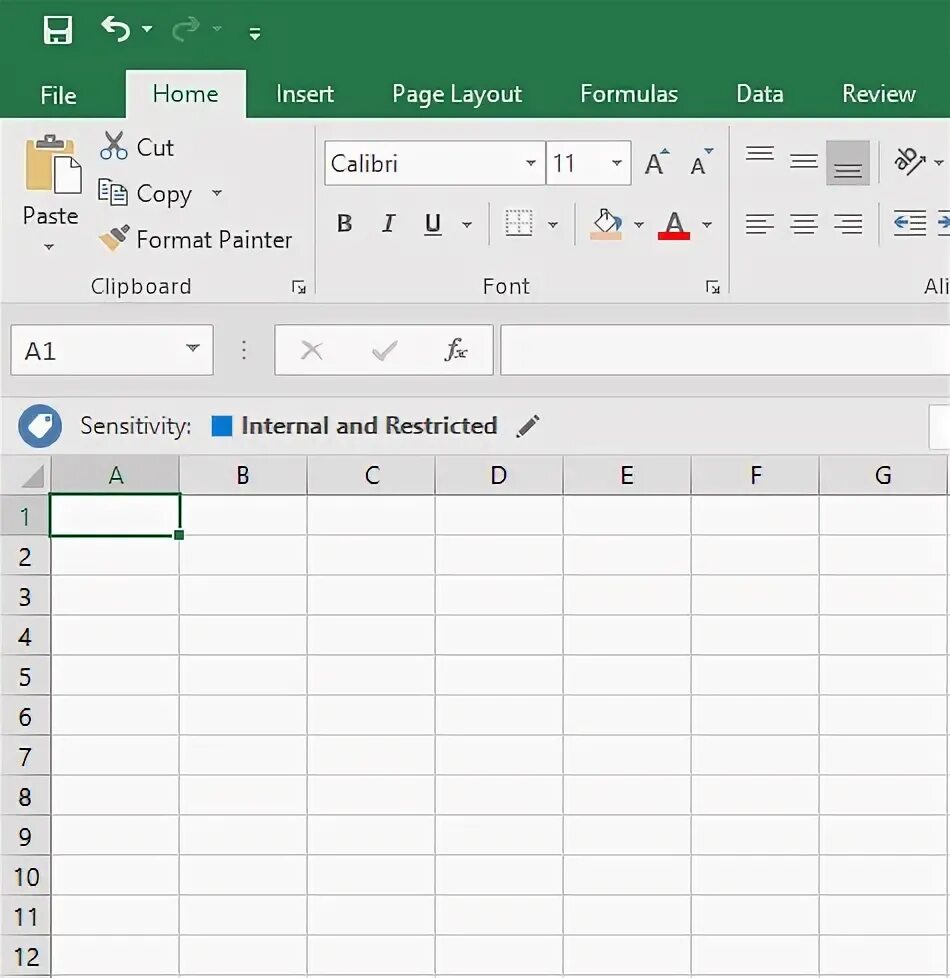Select row 10 header
This screenshot has width=950, height=978.
25,877
